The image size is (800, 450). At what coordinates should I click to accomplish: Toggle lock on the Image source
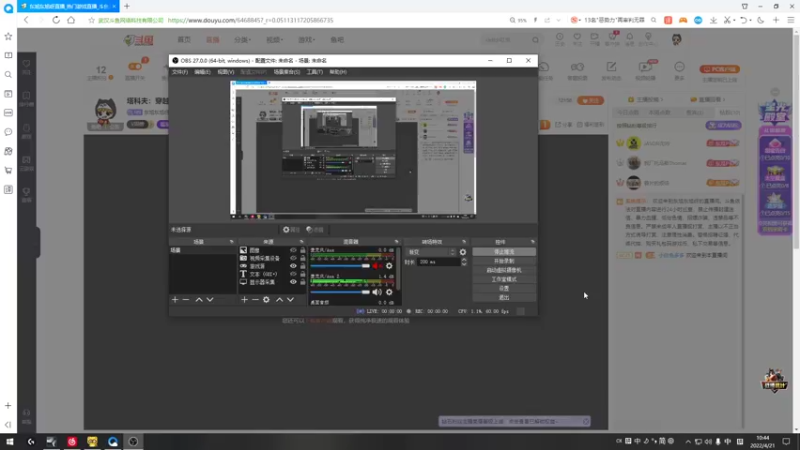click(x=303, y=250)
